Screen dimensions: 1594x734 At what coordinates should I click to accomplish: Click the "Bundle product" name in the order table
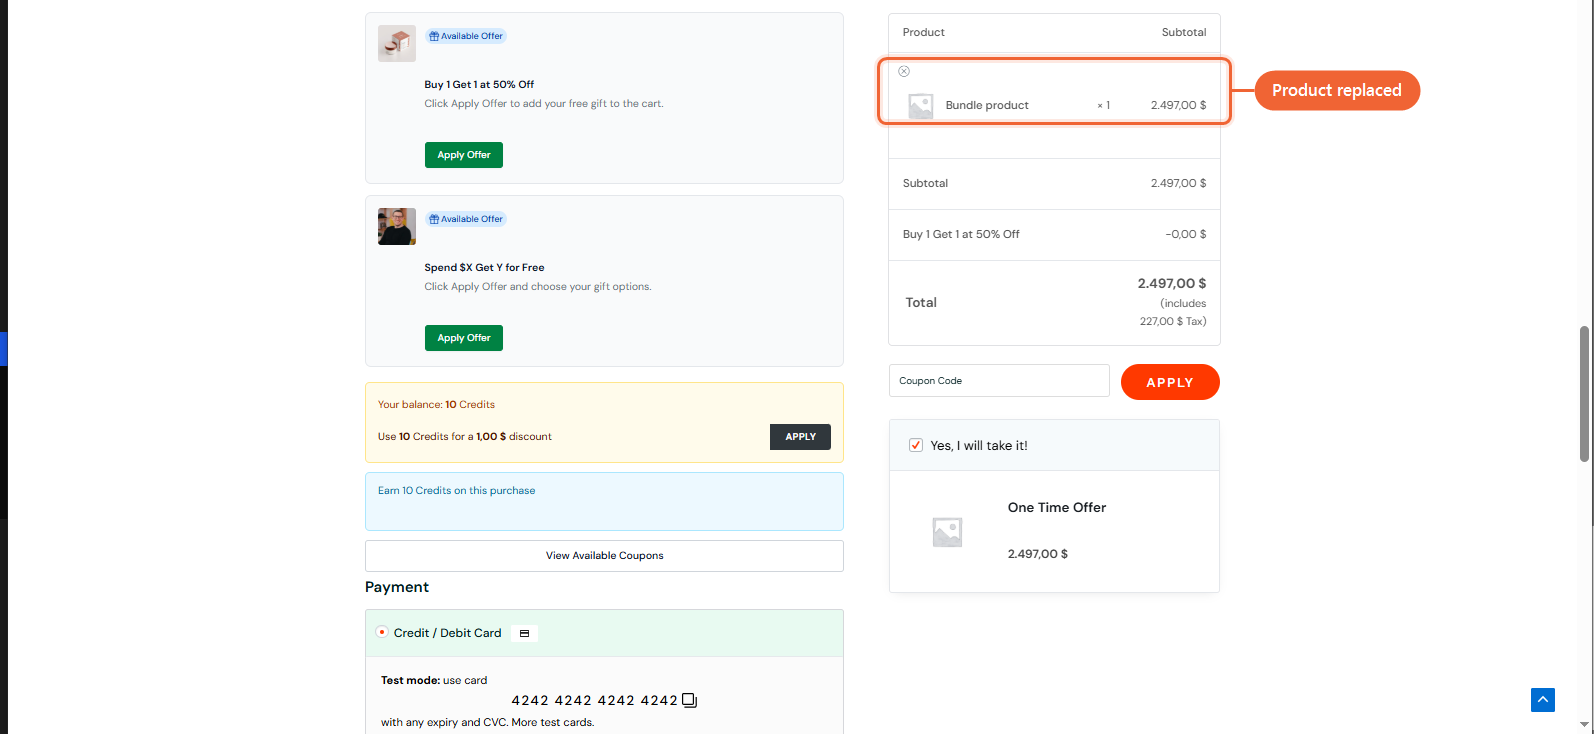click(x=987, y=105)
